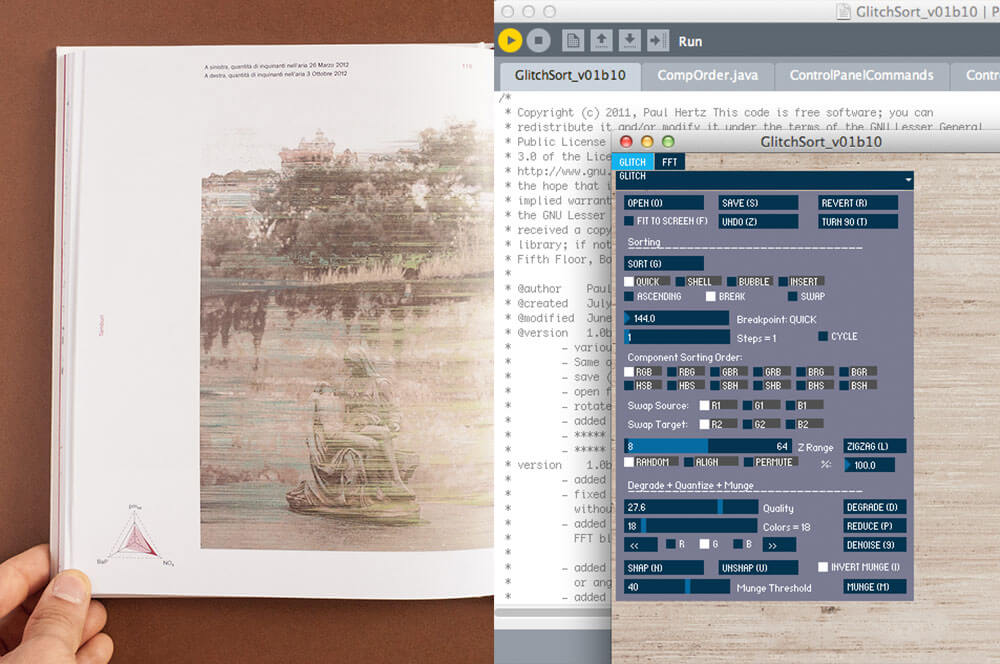1000x664 pixels.
Task: Export the application with the right-arrow icon
Action: coord(658,41)
